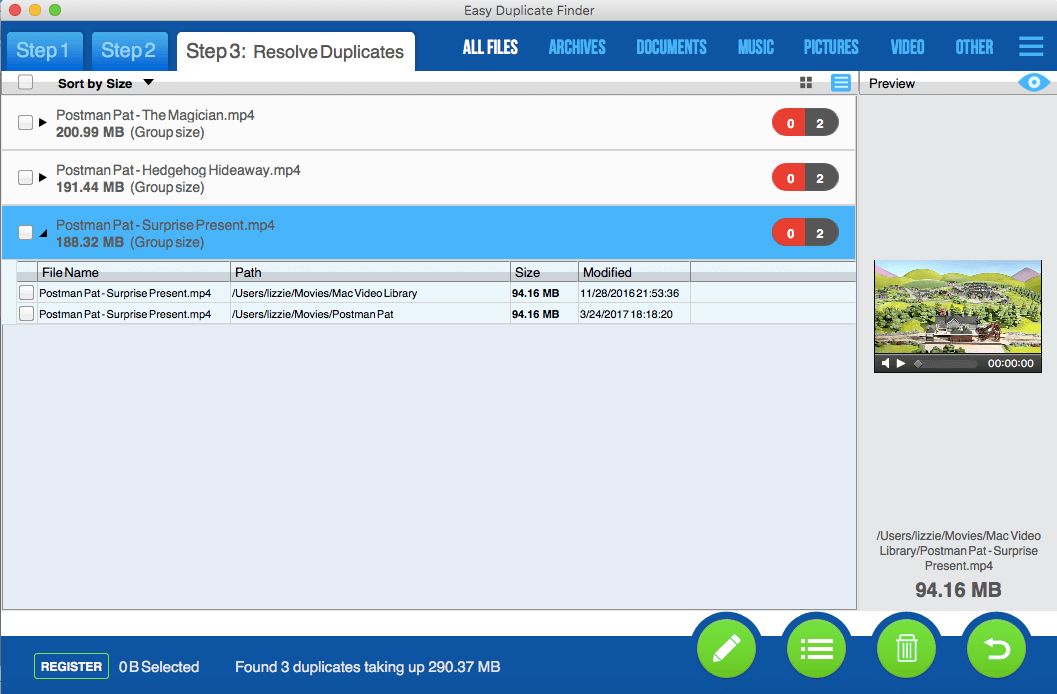Click the green trash delete button

click(907, 649)
